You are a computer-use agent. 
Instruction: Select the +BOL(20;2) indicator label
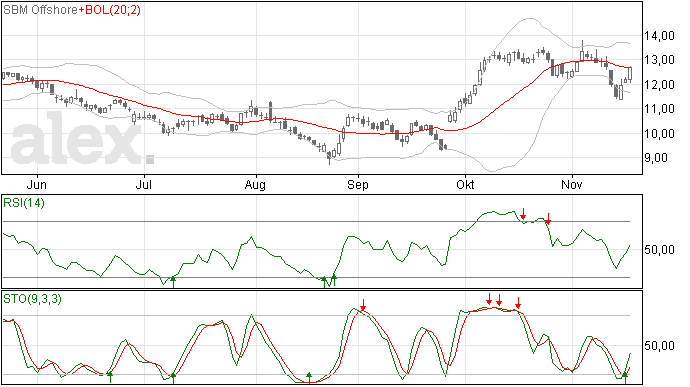coord(110,10)
